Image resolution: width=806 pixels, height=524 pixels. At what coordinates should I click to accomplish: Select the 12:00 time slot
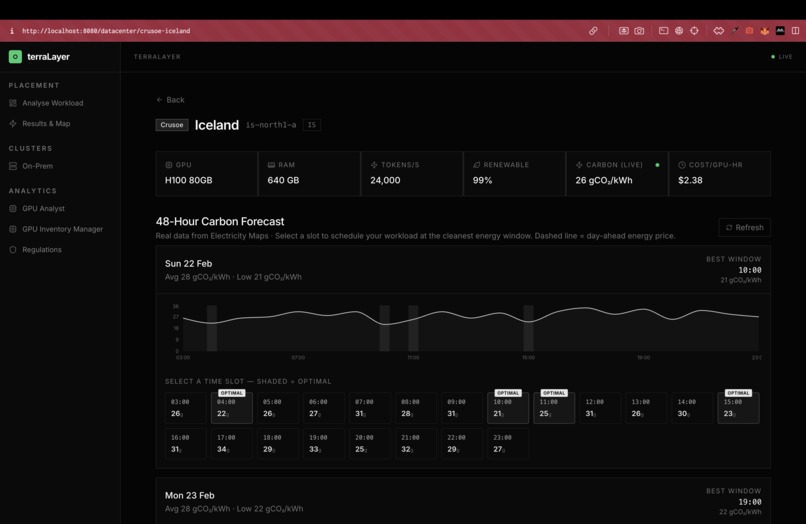click(x=600, y=408)
